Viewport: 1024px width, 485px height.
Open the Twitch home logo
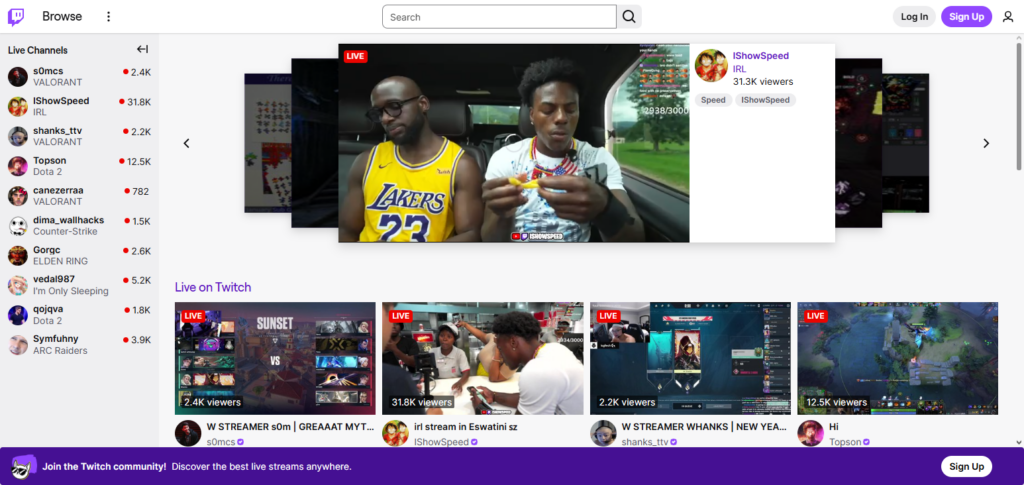coord(16,17)
